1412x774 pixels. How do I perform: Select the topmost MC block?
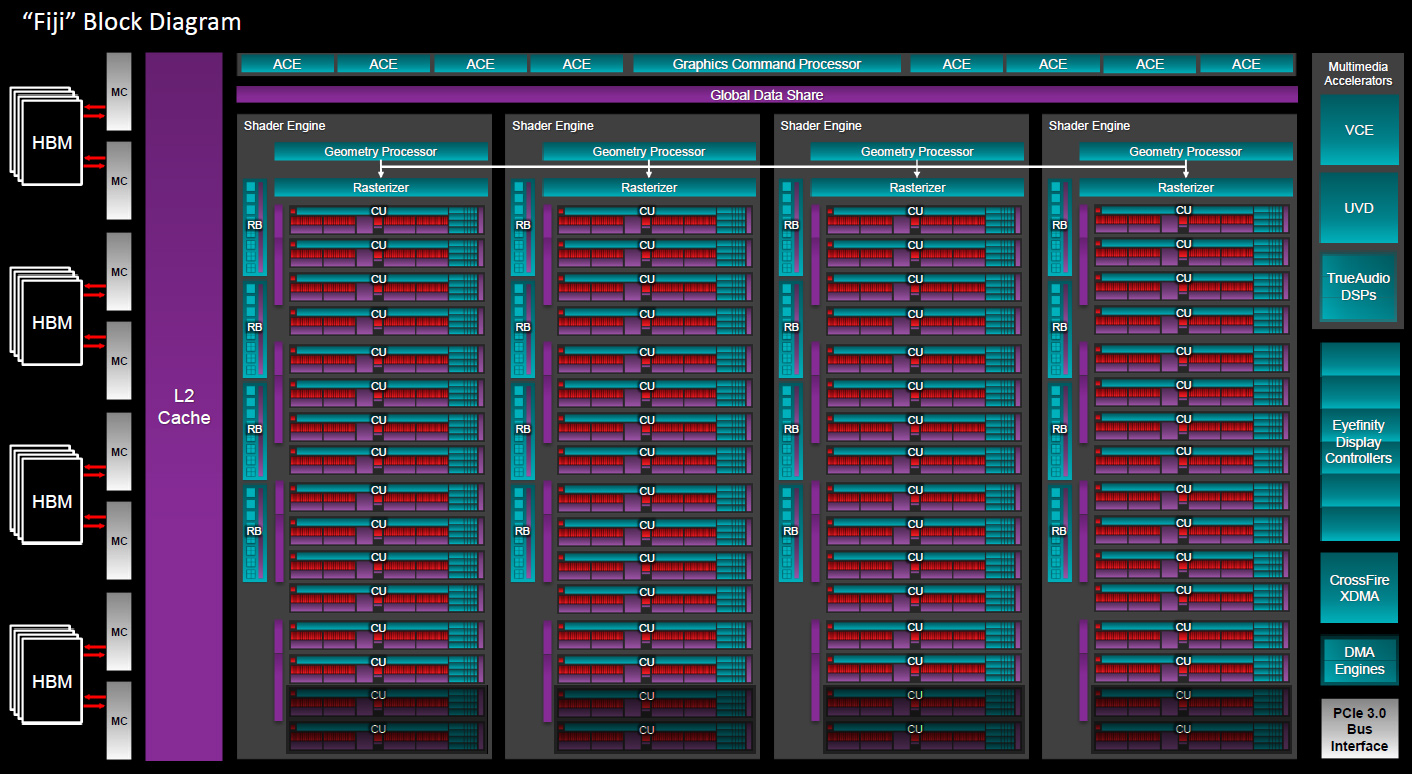click(x=119, y=91)
